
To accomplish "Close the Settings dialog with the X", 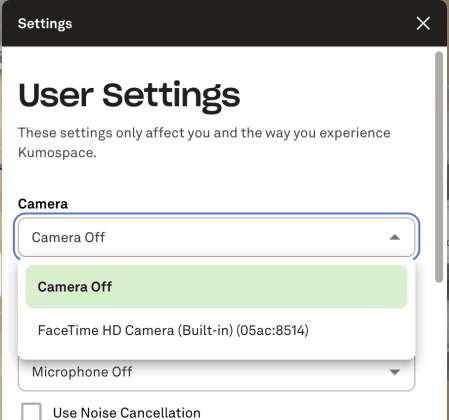I will click(423, 23).
